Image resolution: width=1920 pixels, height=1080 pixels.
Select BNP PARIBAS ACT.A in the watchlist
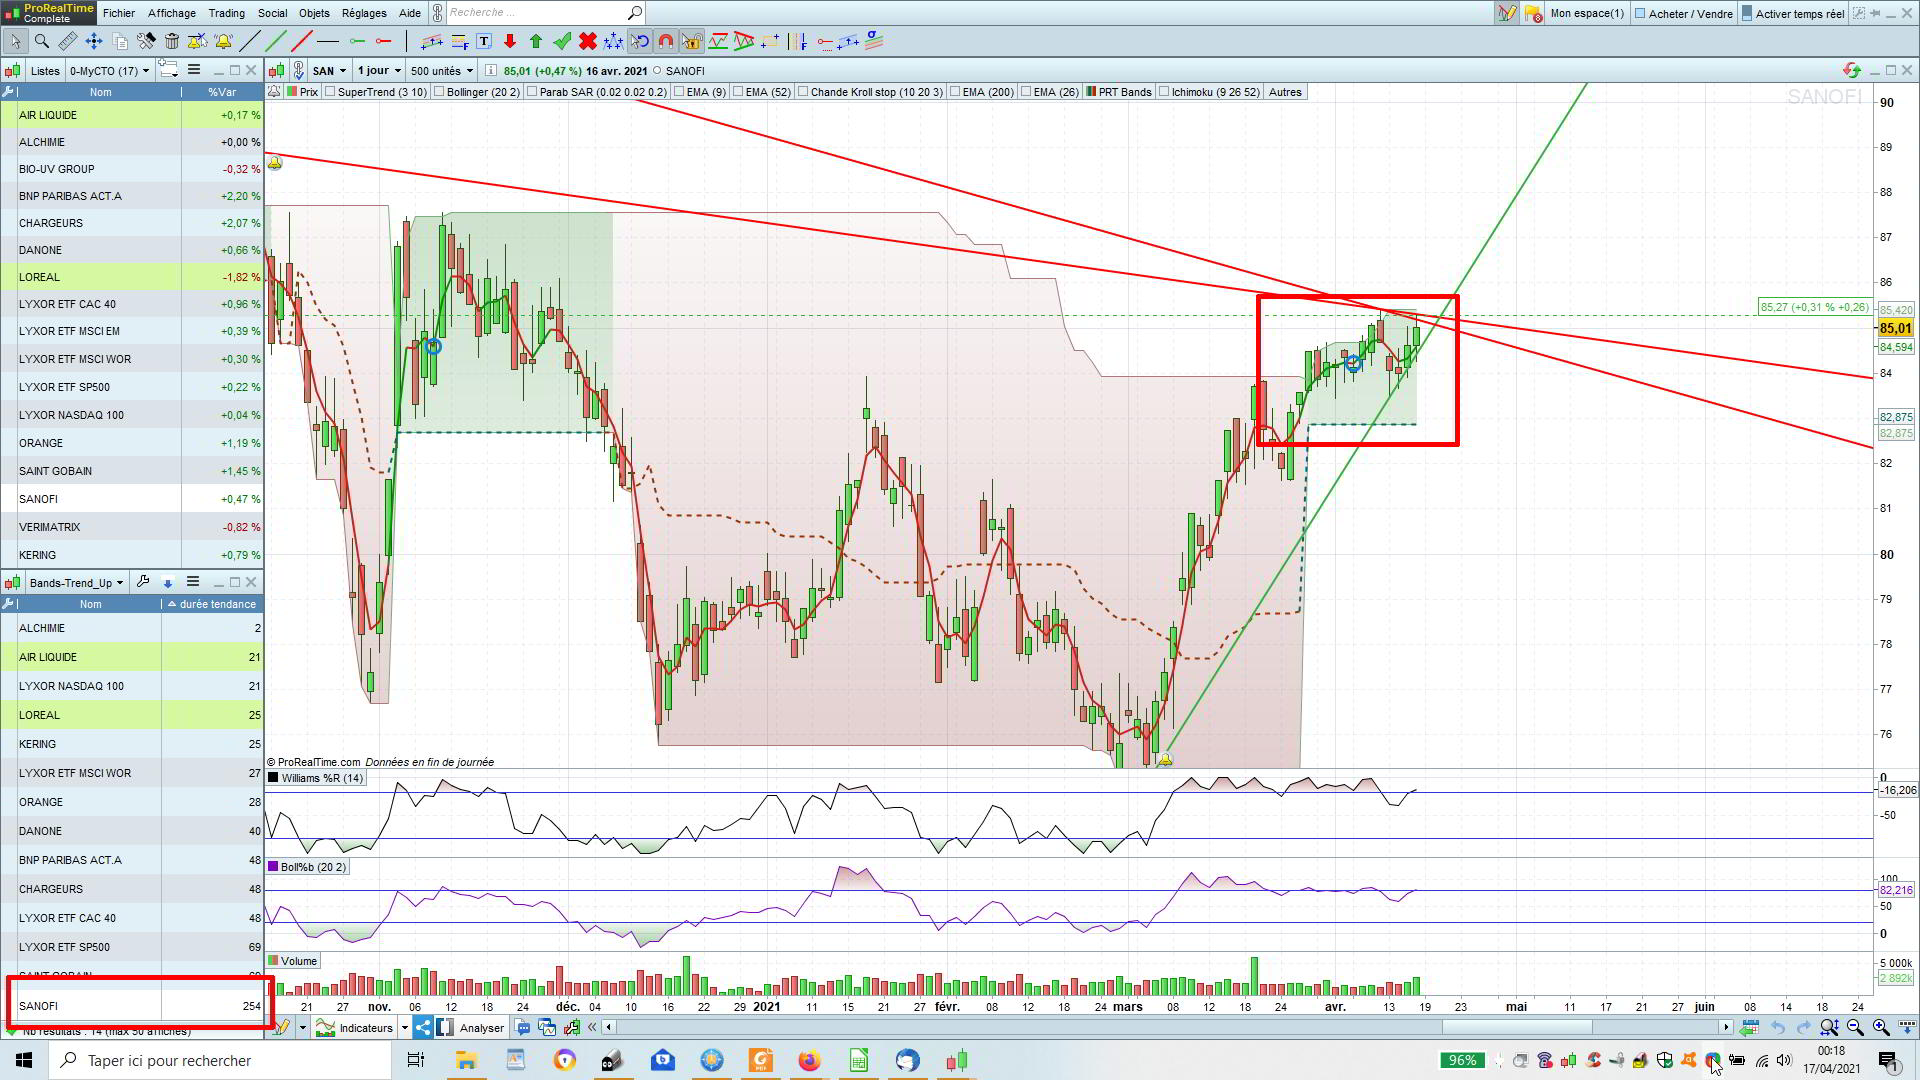(70, 196)
